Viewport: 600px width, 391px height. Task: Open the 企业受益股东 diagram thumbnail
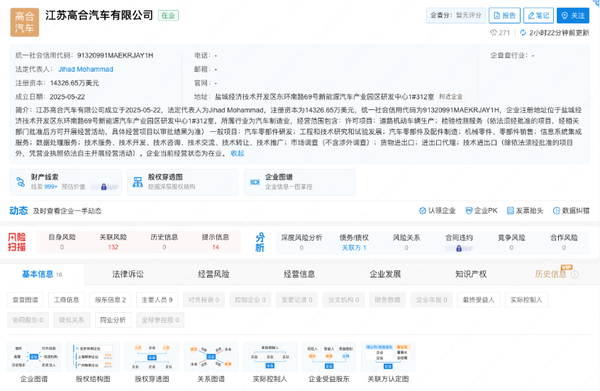329,357
